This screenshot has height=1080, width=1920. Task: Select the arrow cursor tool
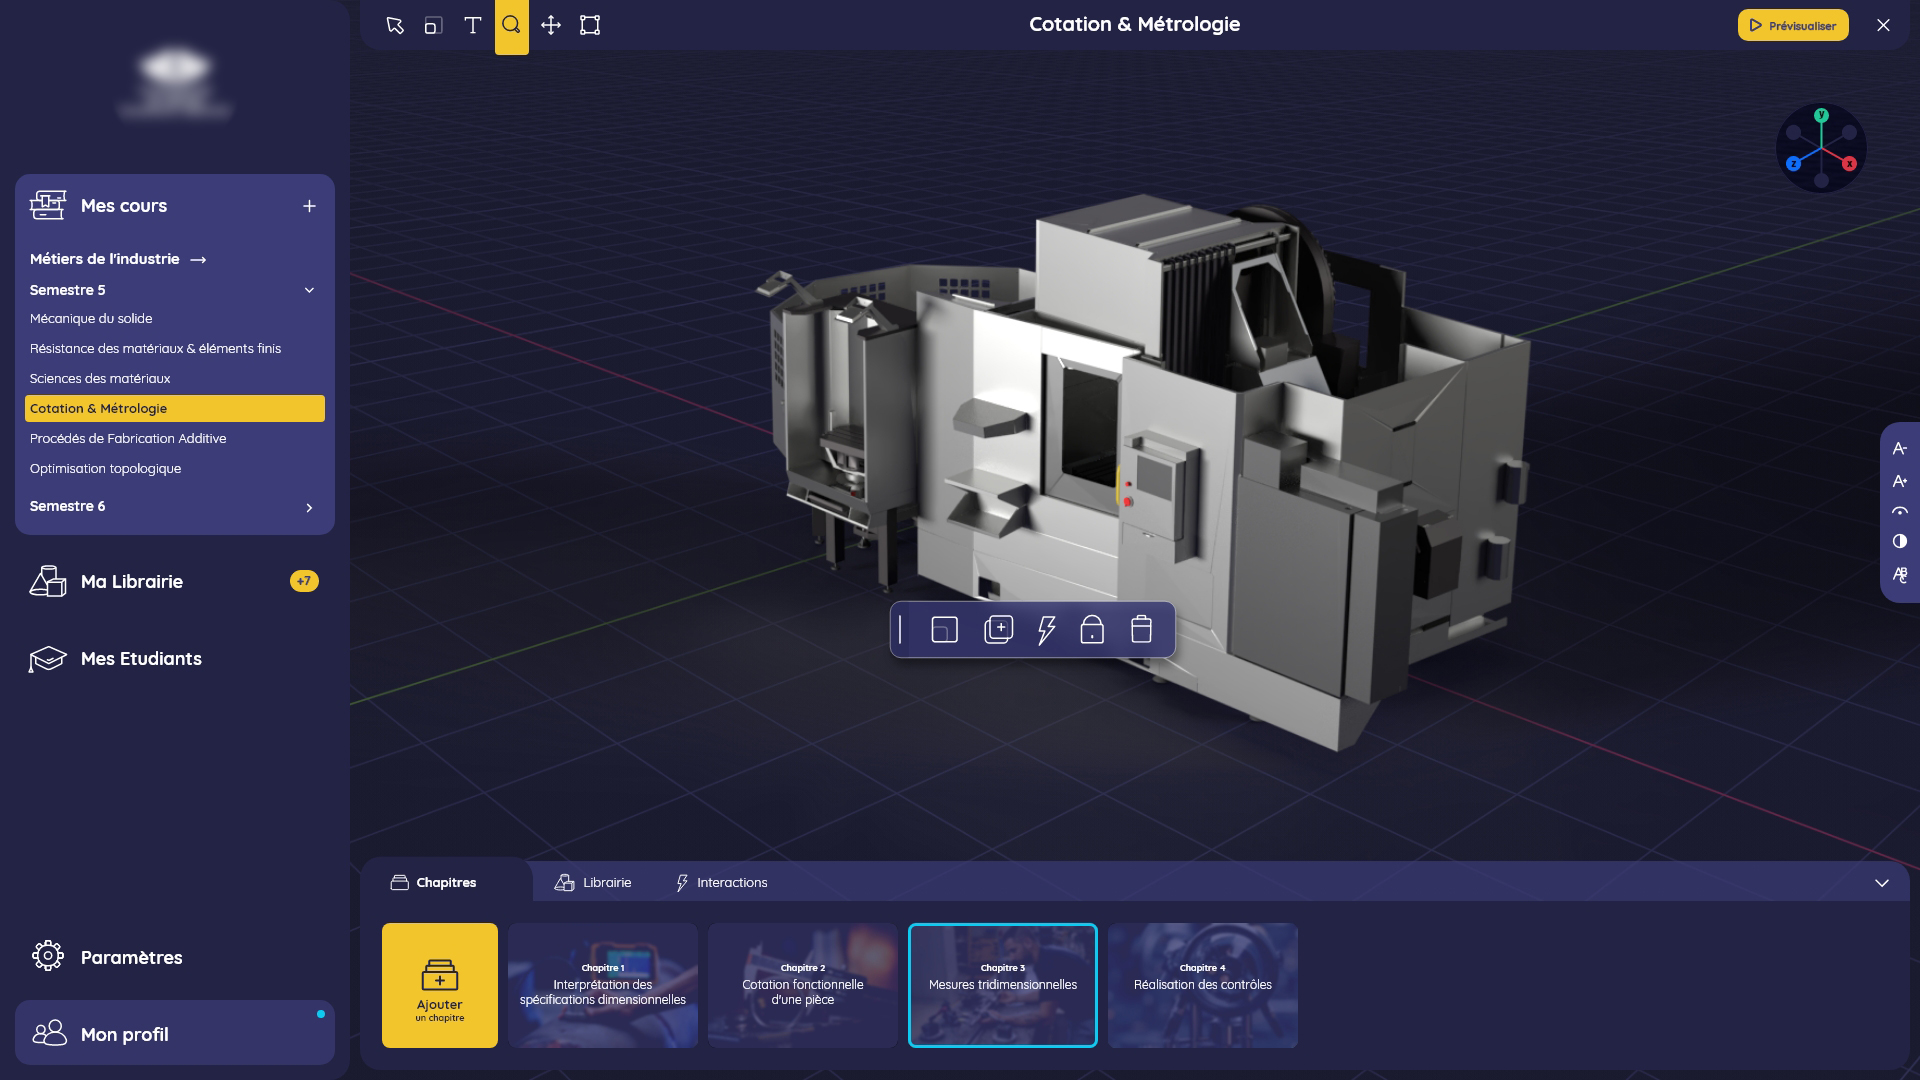(395, 25)
